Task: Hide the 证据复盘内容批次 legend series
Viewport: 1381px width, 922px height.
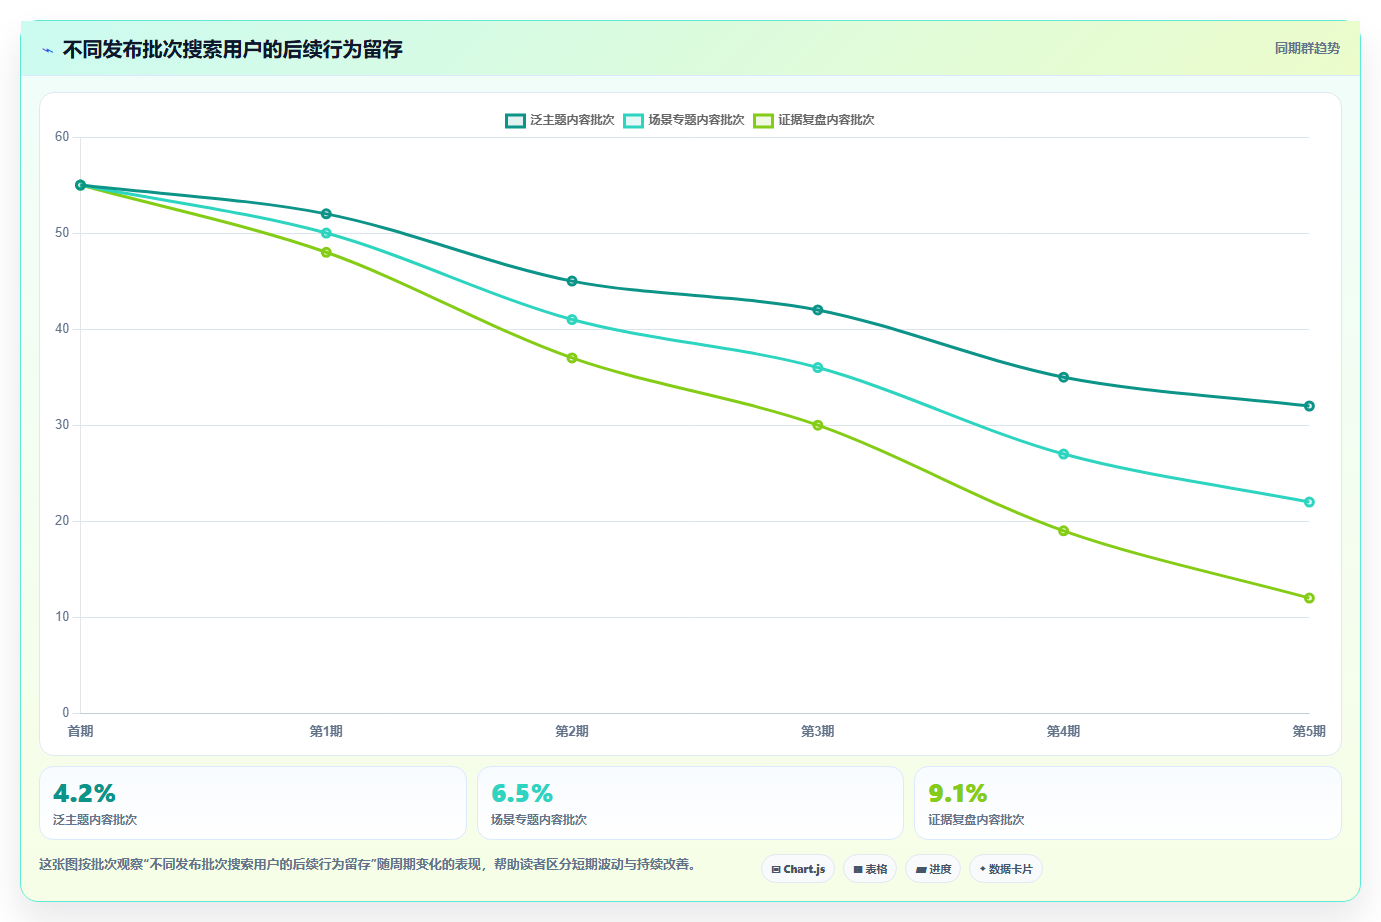Action: (x=814, y=120)
